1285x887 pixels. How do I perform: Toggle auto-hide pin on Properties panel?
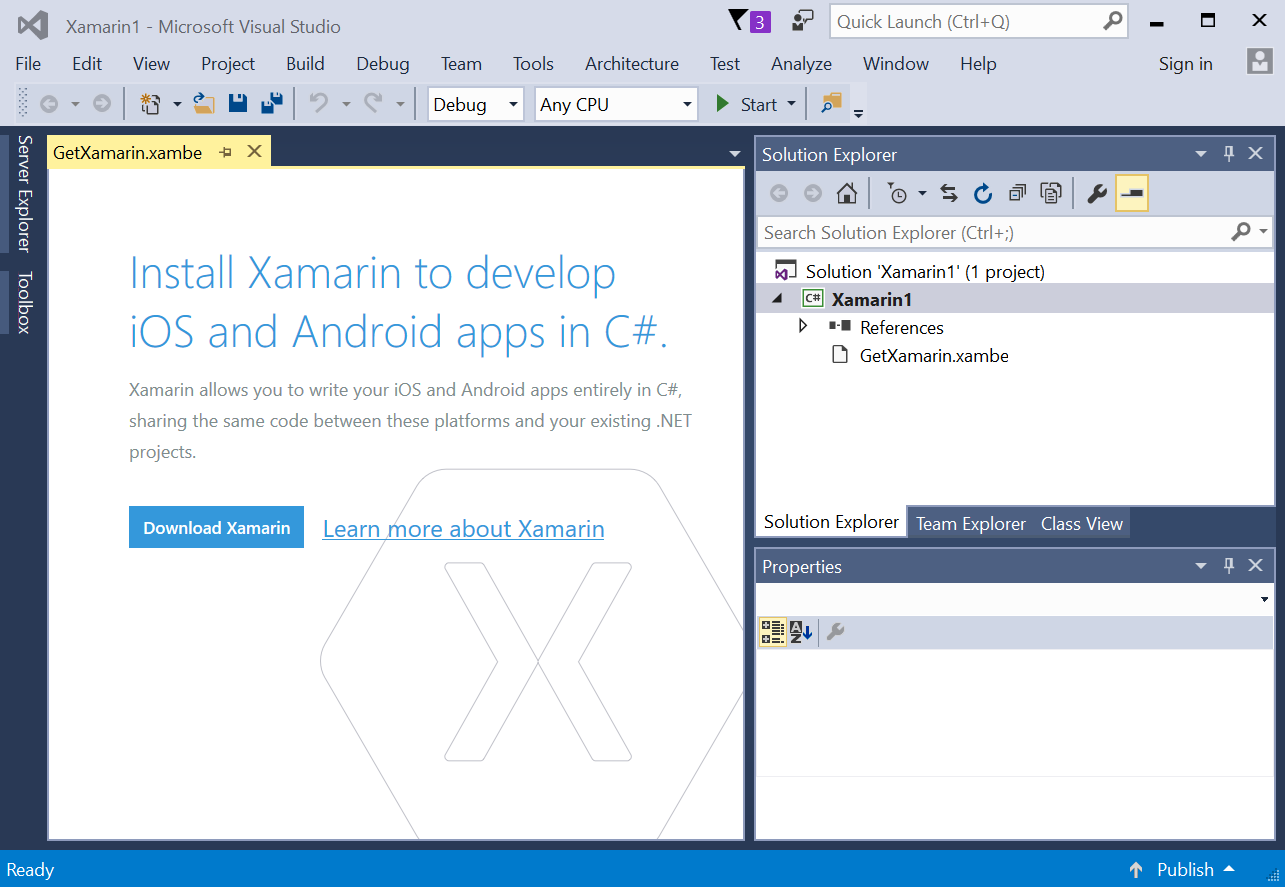pos(1230,566)
